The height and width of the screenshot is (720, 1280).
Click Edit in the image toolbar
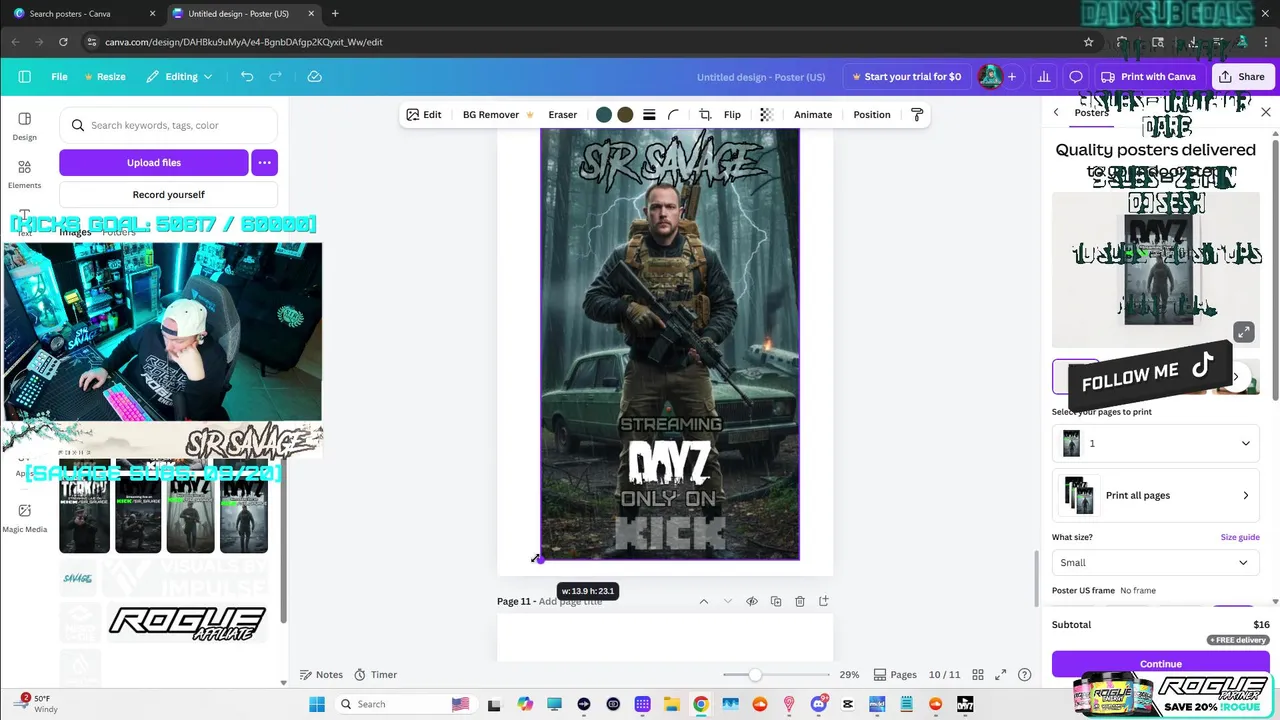pos(423,115)
